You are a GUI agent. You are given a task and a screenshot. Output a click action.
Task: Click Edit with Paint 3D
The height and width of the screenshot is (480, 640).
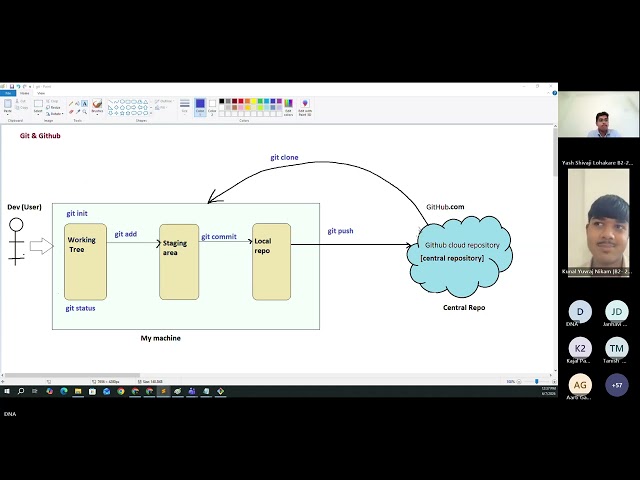(305, 107)
